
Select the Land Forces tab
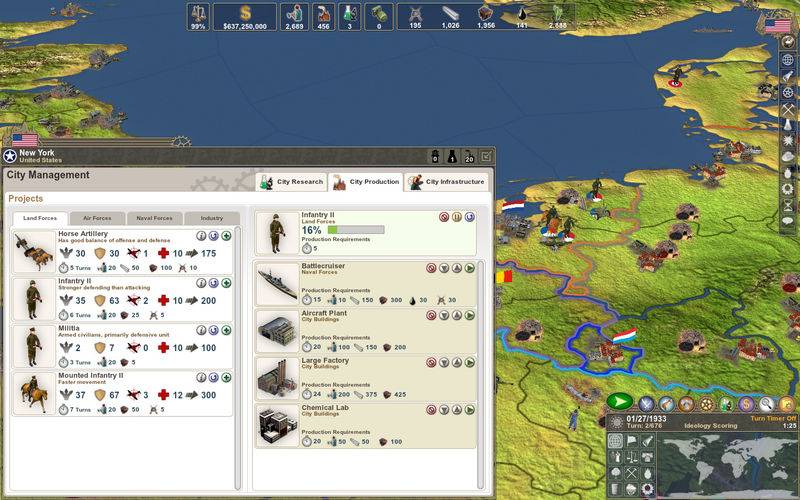point(40,218)
